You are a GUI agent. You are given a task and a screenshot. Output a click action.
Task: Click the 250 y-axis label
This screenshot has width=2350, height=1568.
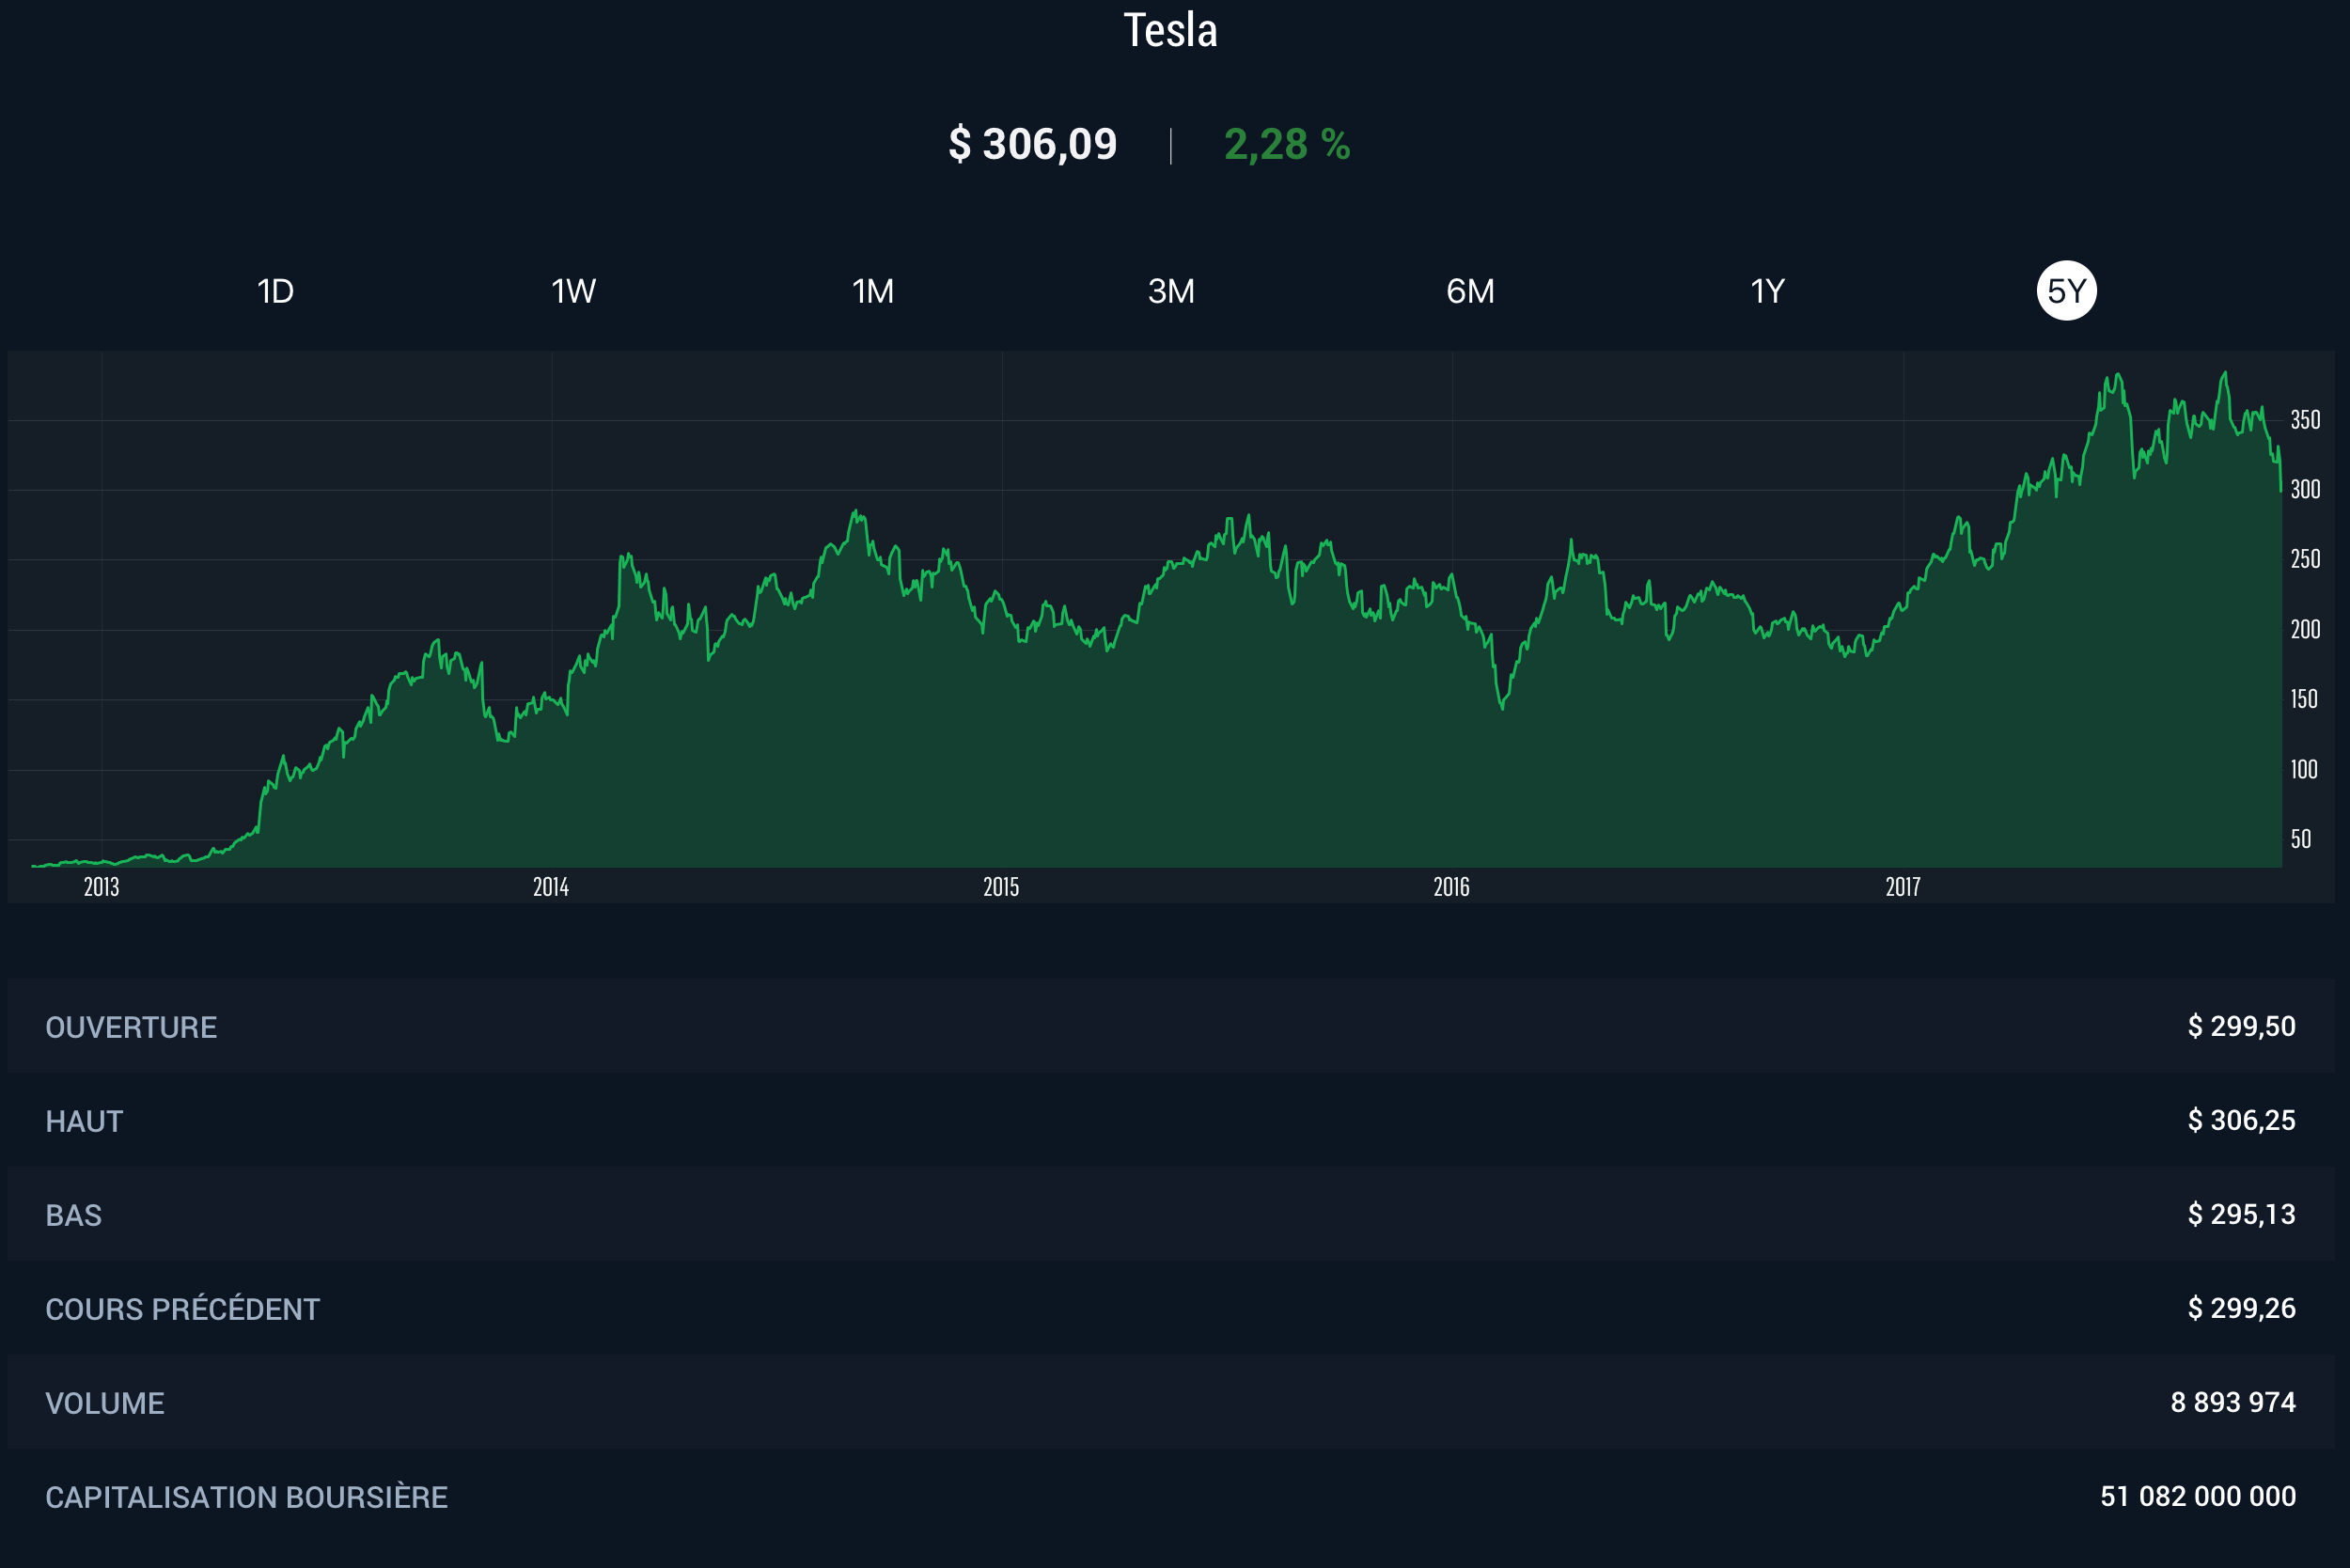pyautogui.click(x=2305, y=559)
